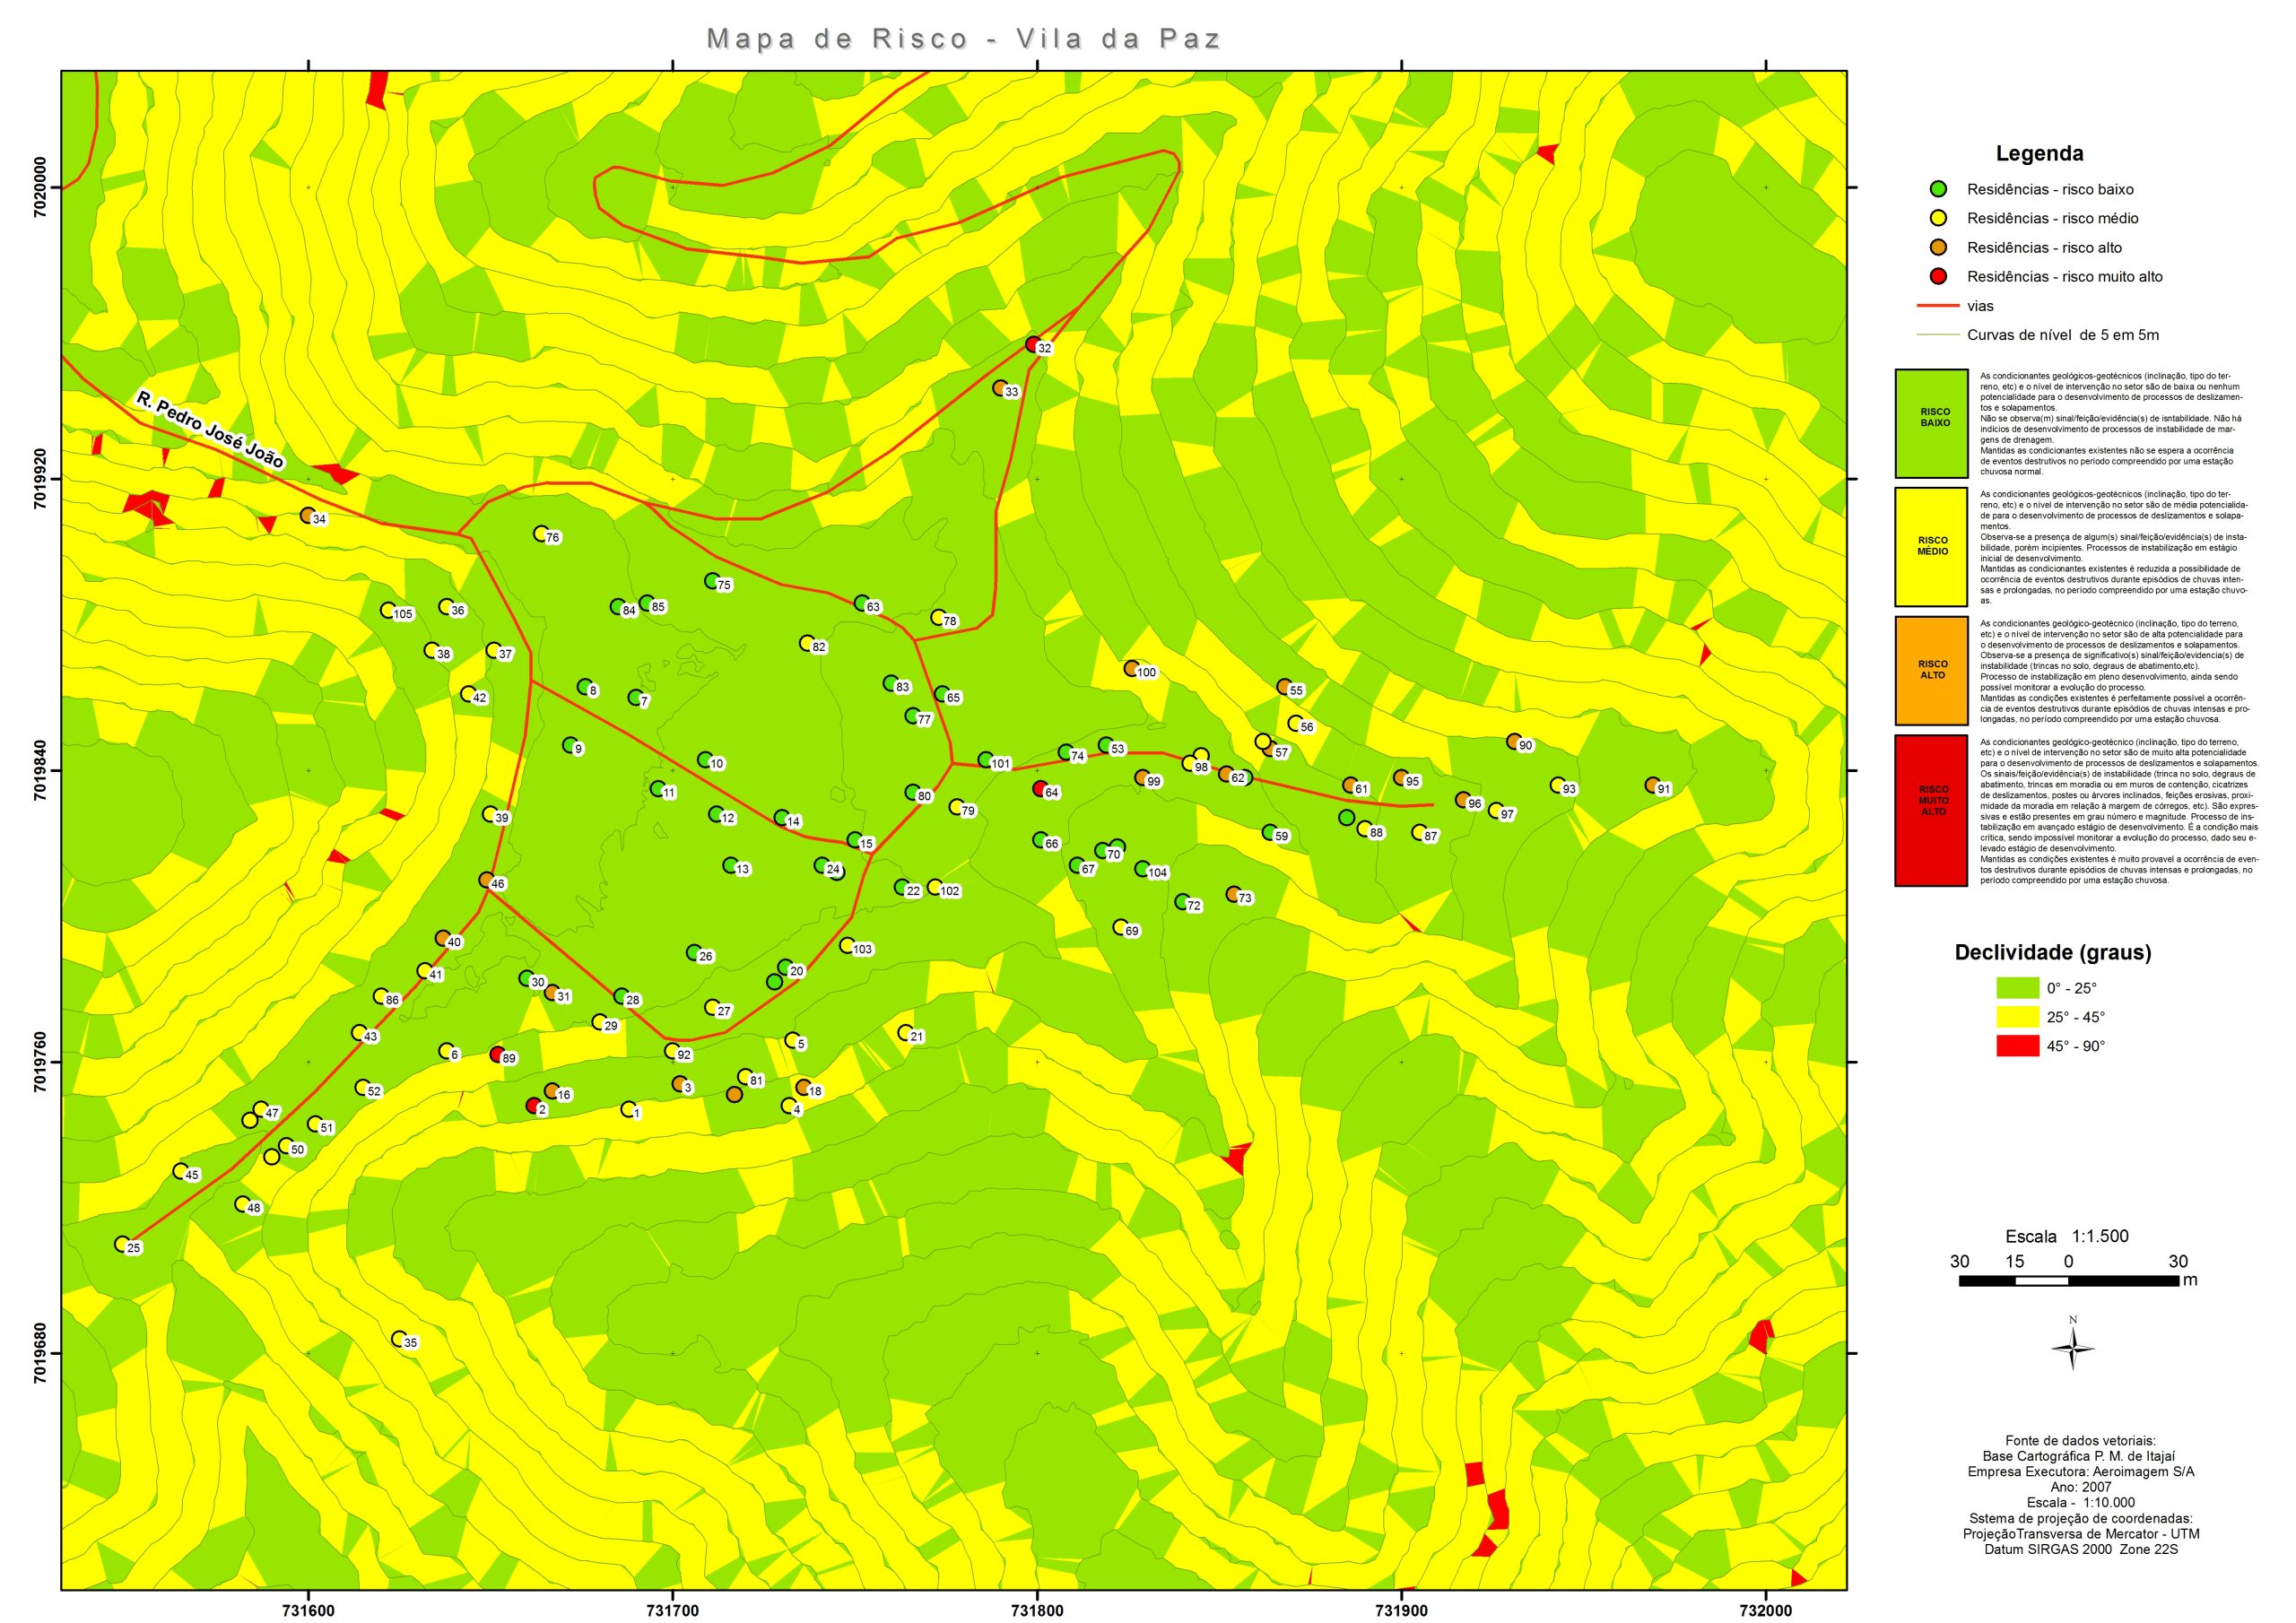The width and height of the screenshot is (2296, 1623).
Task: Click the green residence marker numbered 75
Action: tap(711, 580)
